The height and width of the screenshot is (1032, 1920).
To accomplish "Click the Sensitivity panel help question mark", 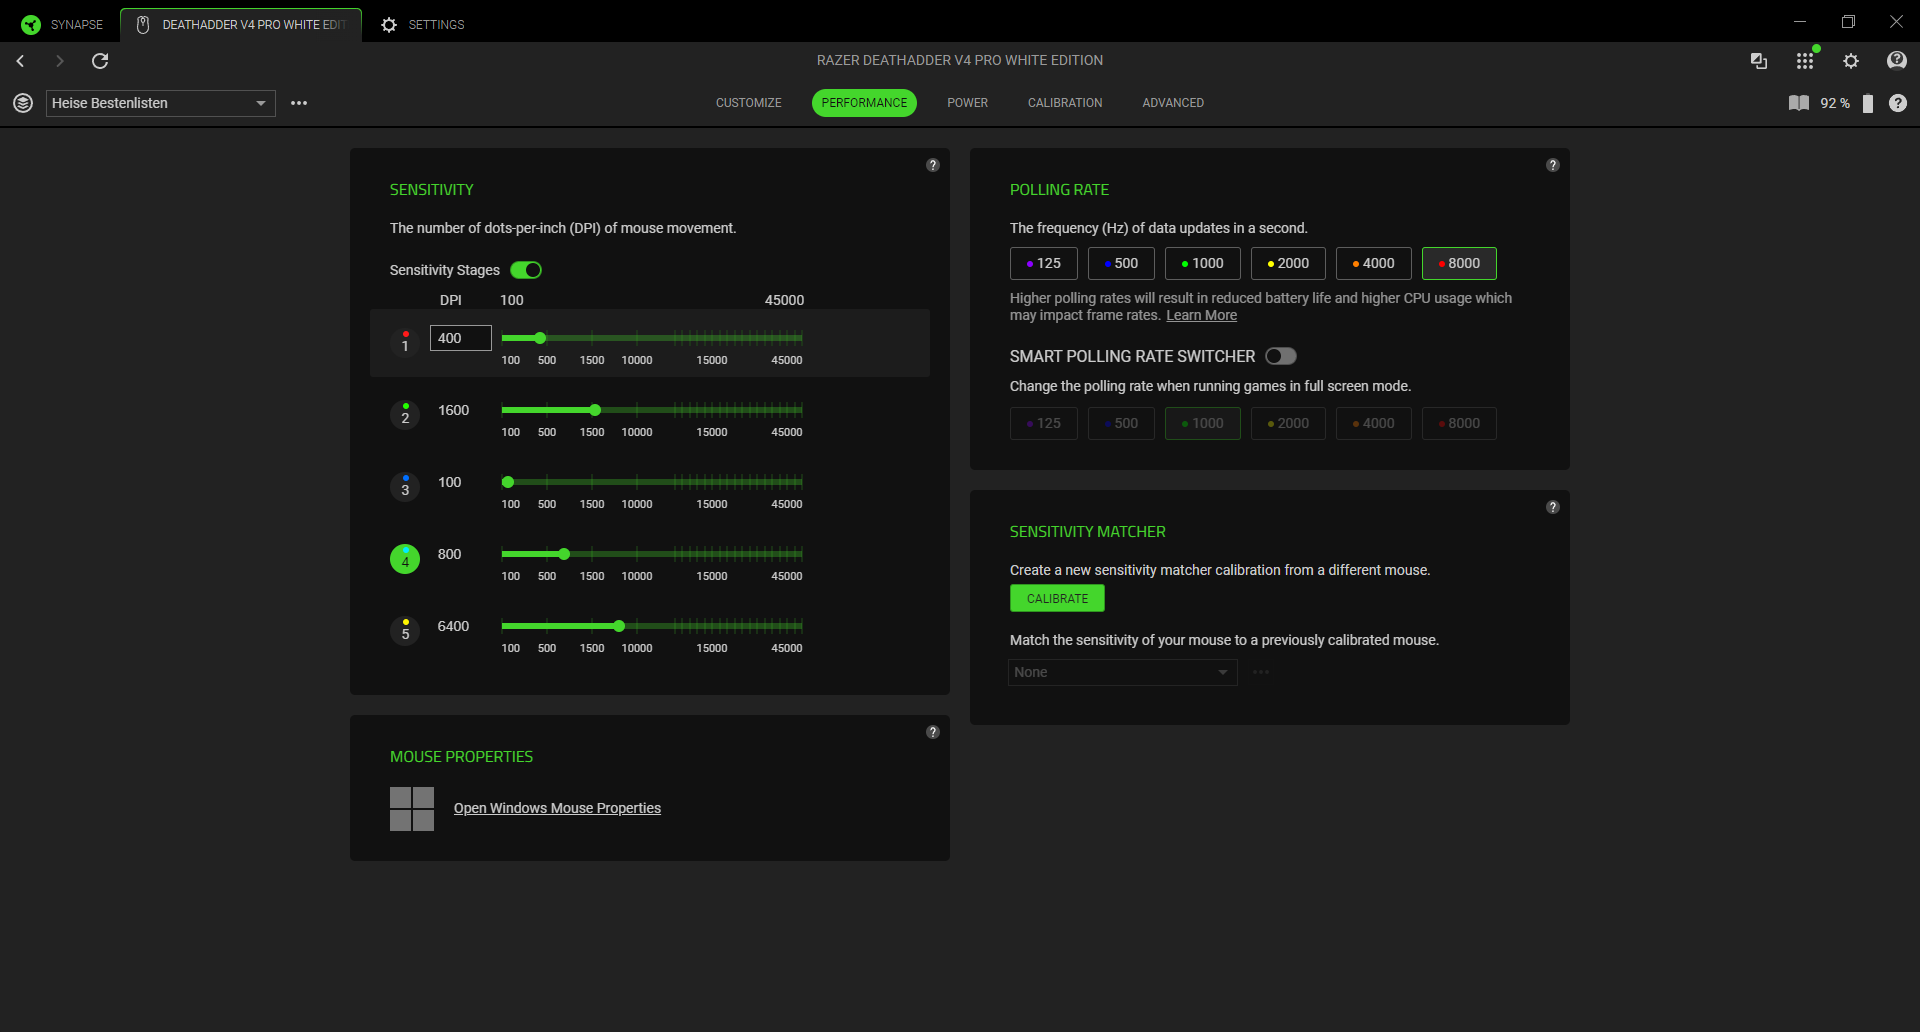I will pos(932,165).
